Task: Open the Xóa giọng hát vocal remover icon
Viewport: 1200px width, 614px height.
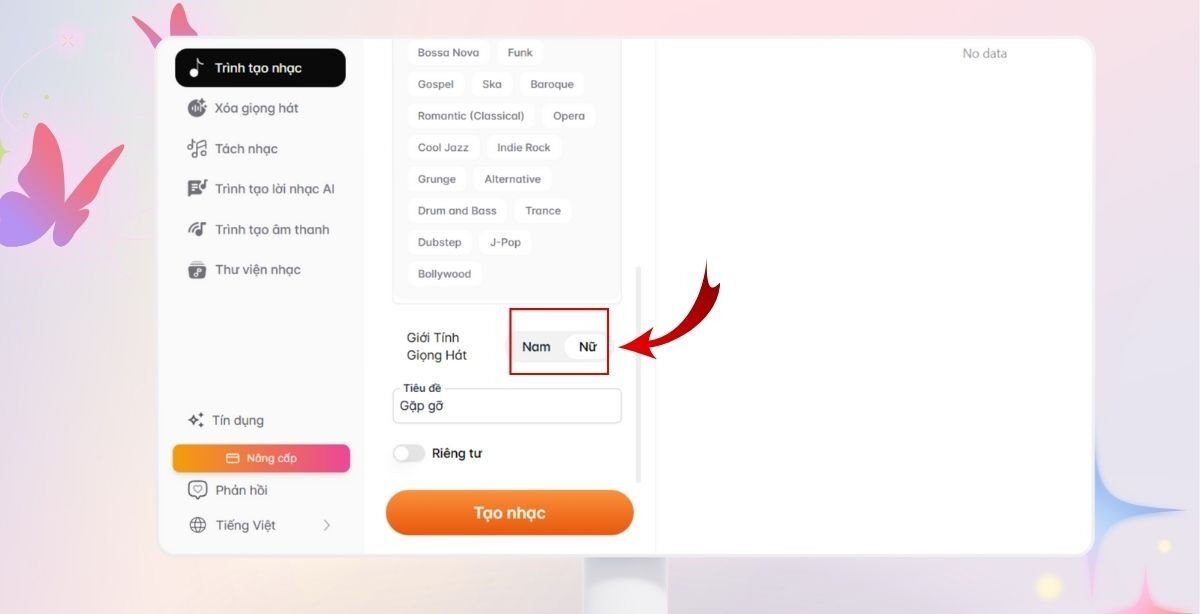Action: [197, 108]
